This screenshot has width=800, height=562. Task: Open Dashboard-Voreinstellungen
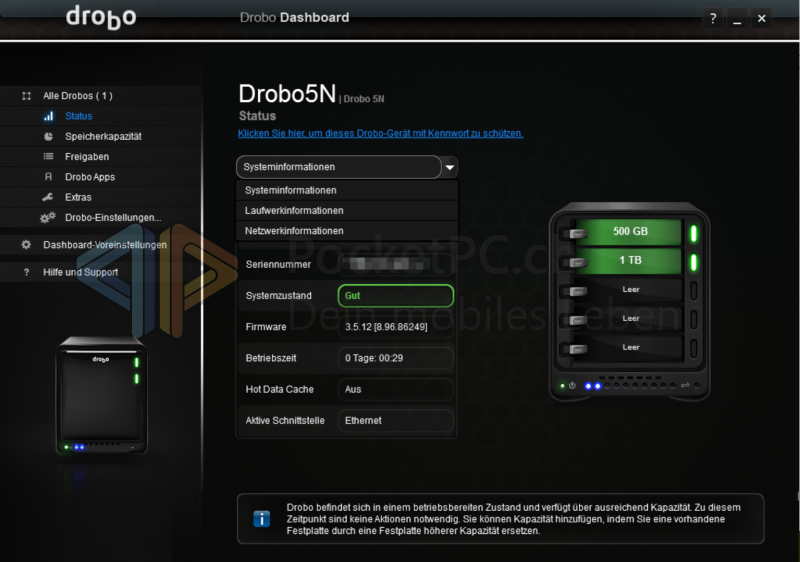105,245
